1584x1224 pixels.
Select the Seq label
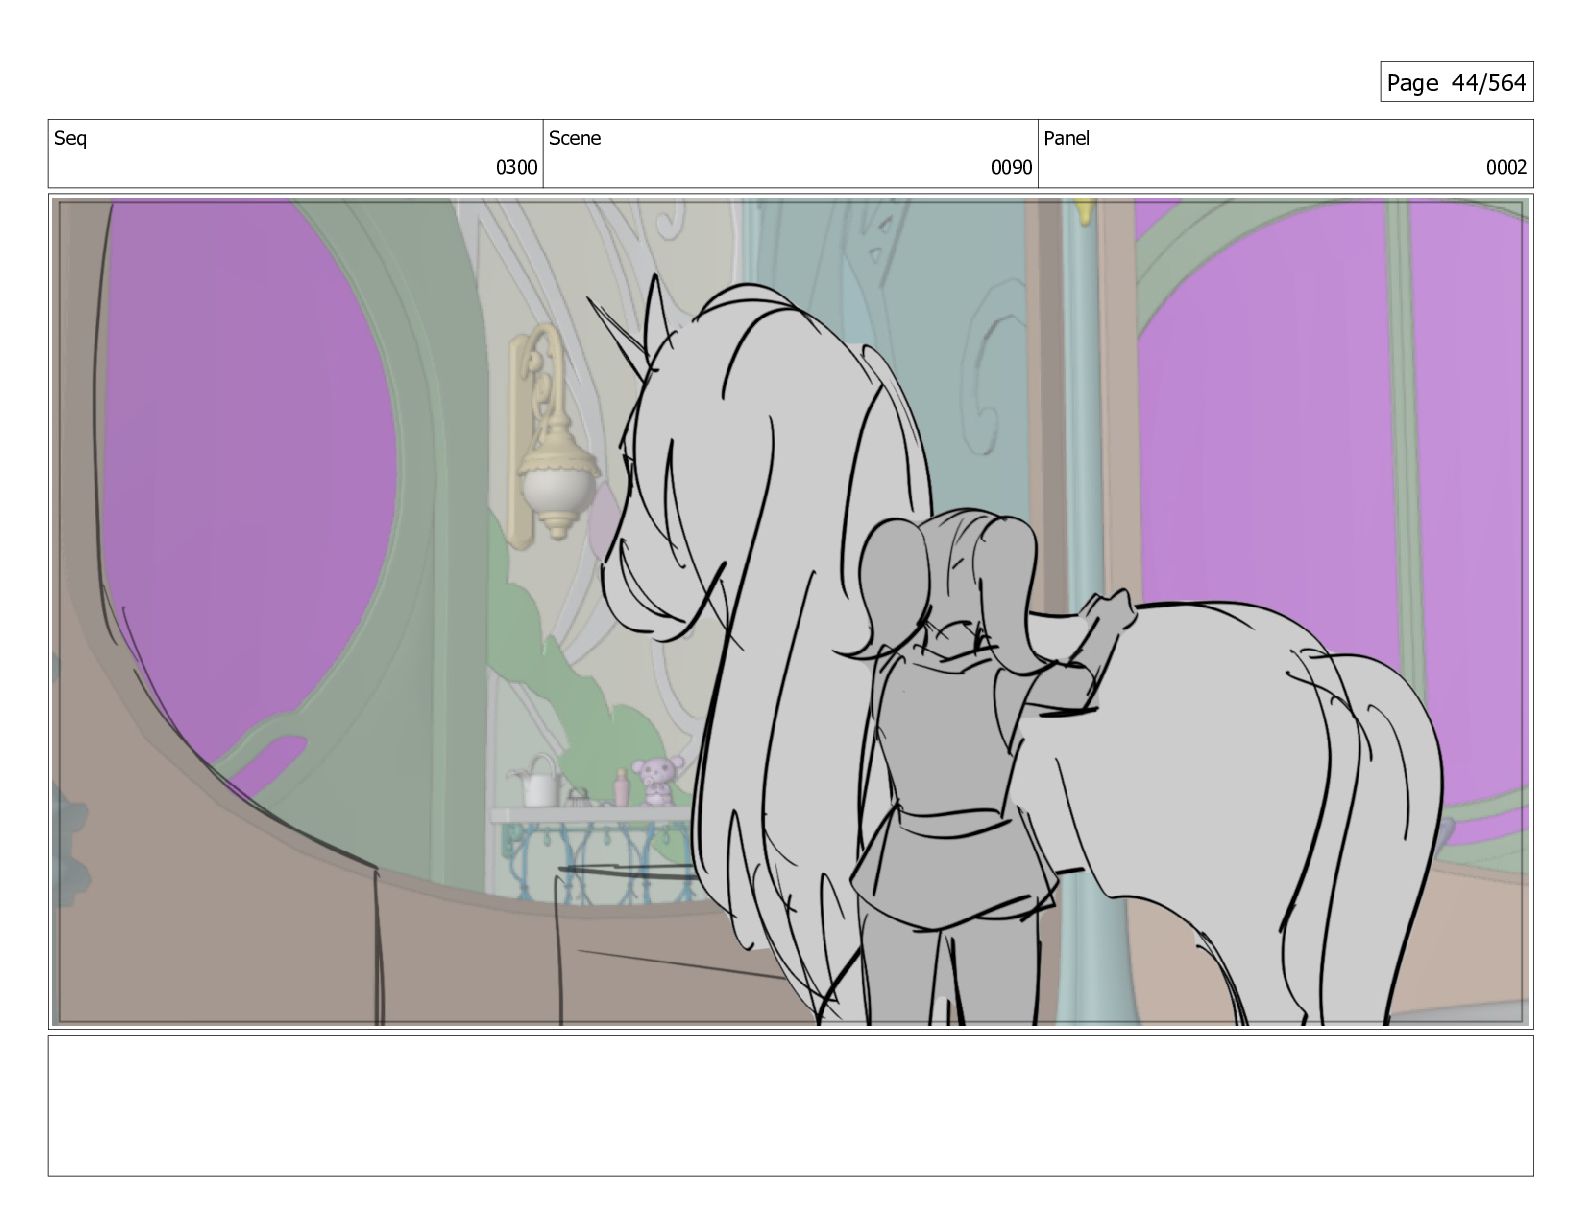pyautogui.click(x=70, y=138)
